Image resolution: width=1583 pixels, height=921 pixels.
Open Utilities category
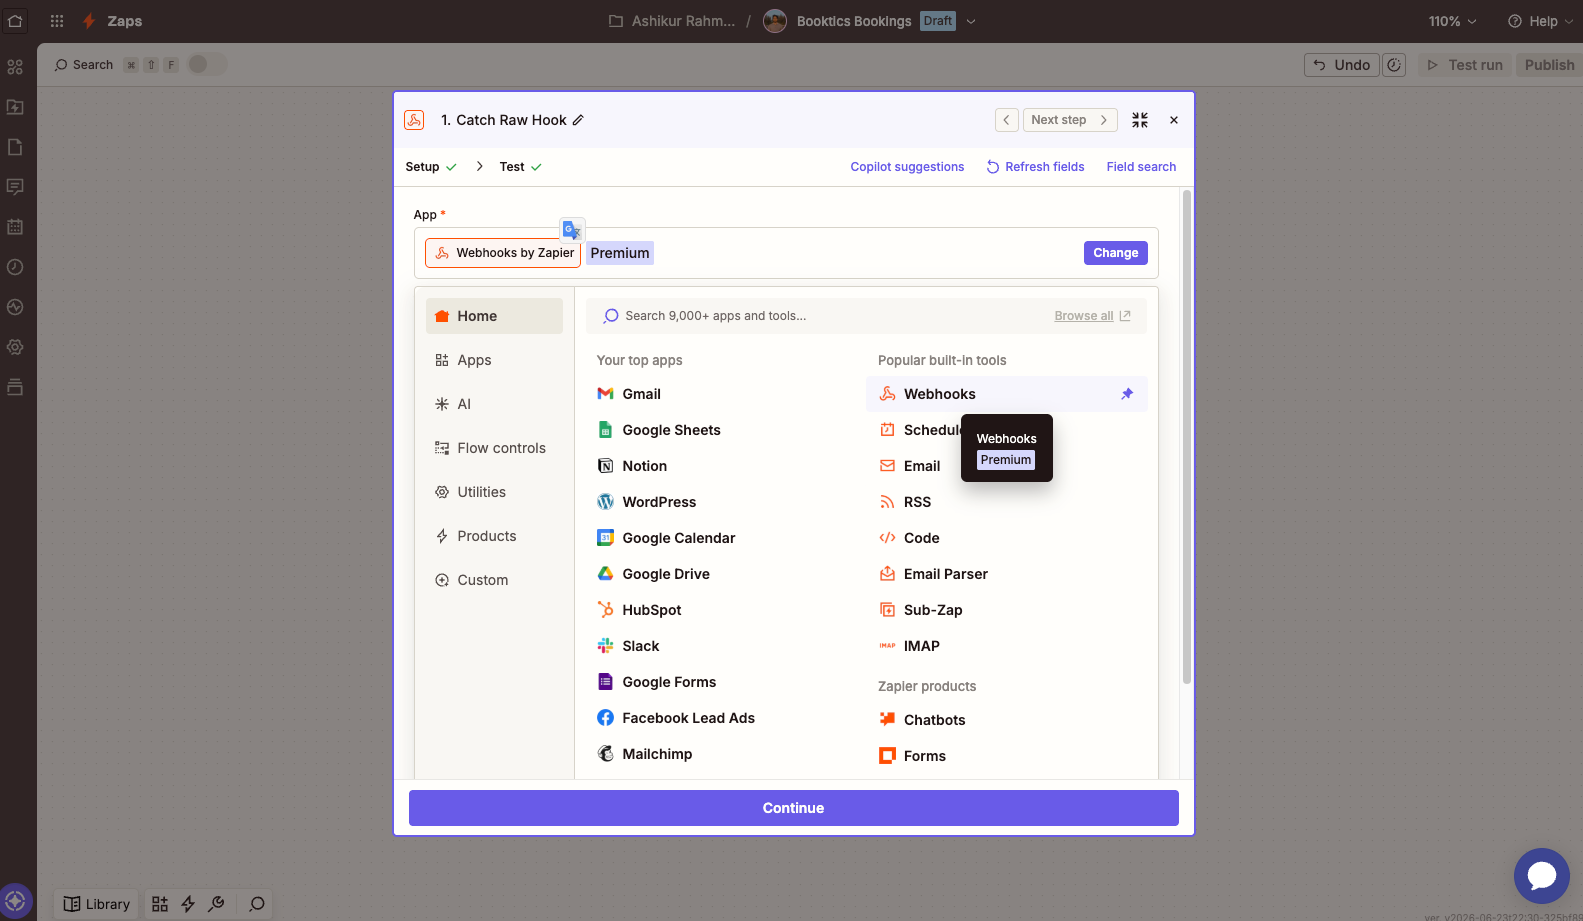point(494,492)
